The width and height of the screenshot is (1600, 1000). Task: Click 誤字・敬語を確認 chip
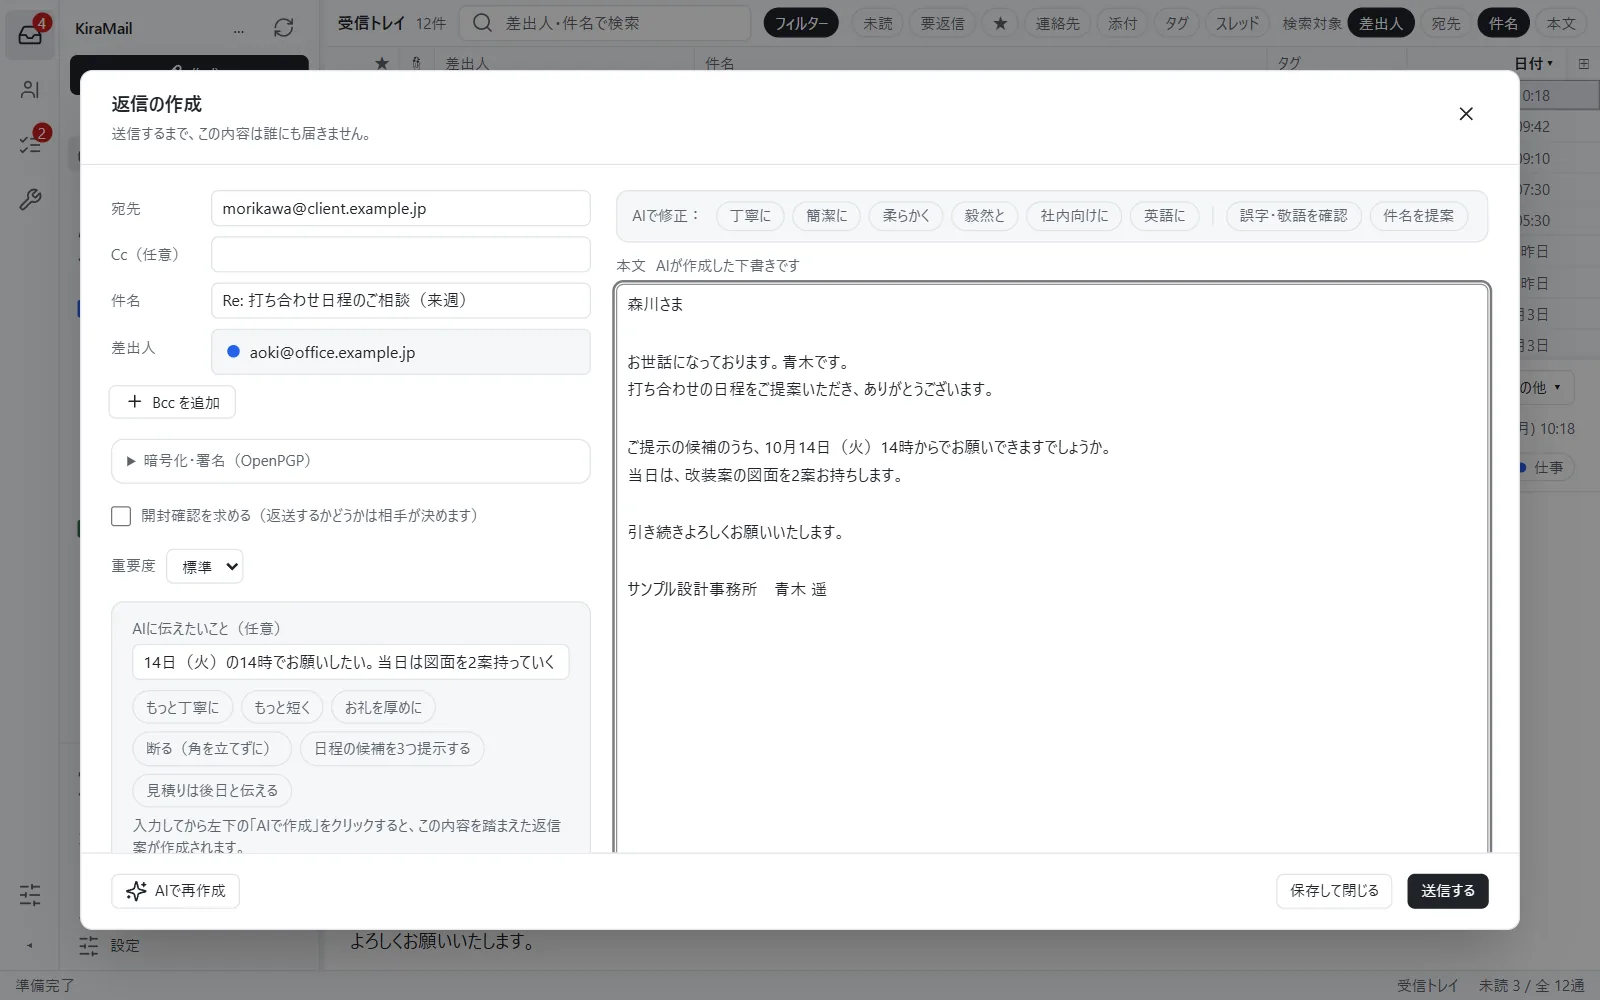tap(1293, 216)
